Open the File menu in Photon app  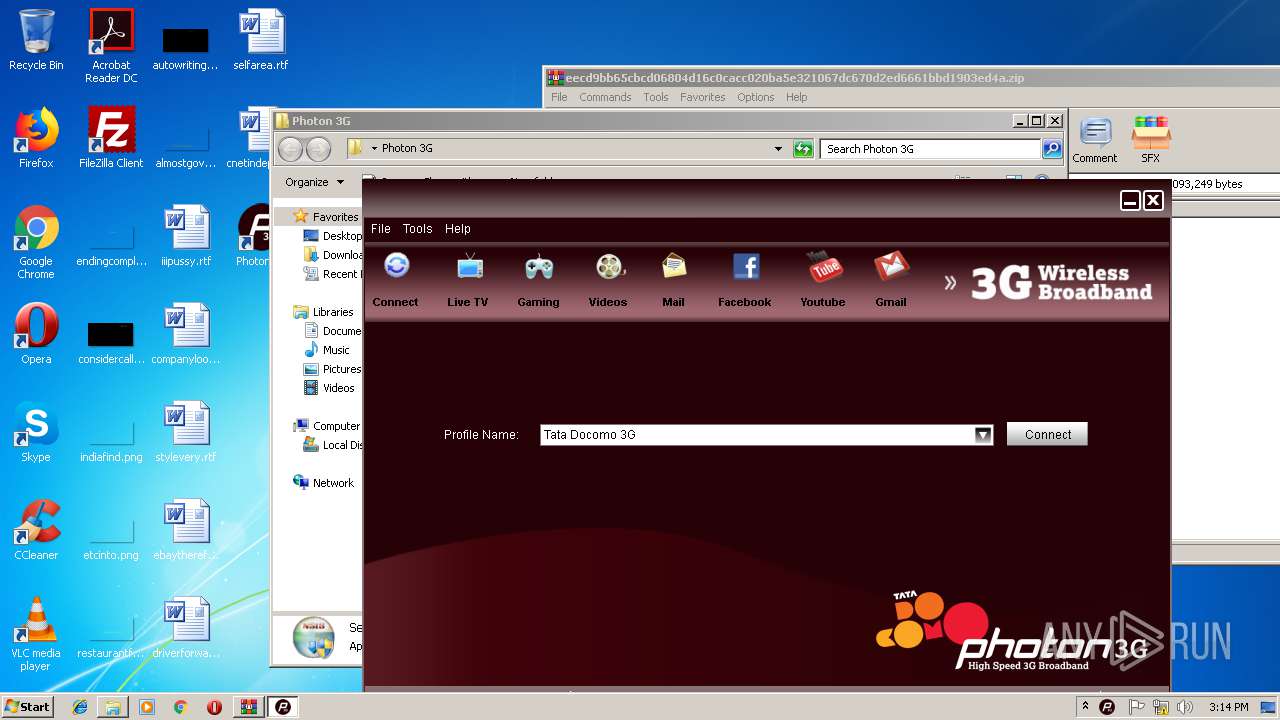[x=381, y=229]
